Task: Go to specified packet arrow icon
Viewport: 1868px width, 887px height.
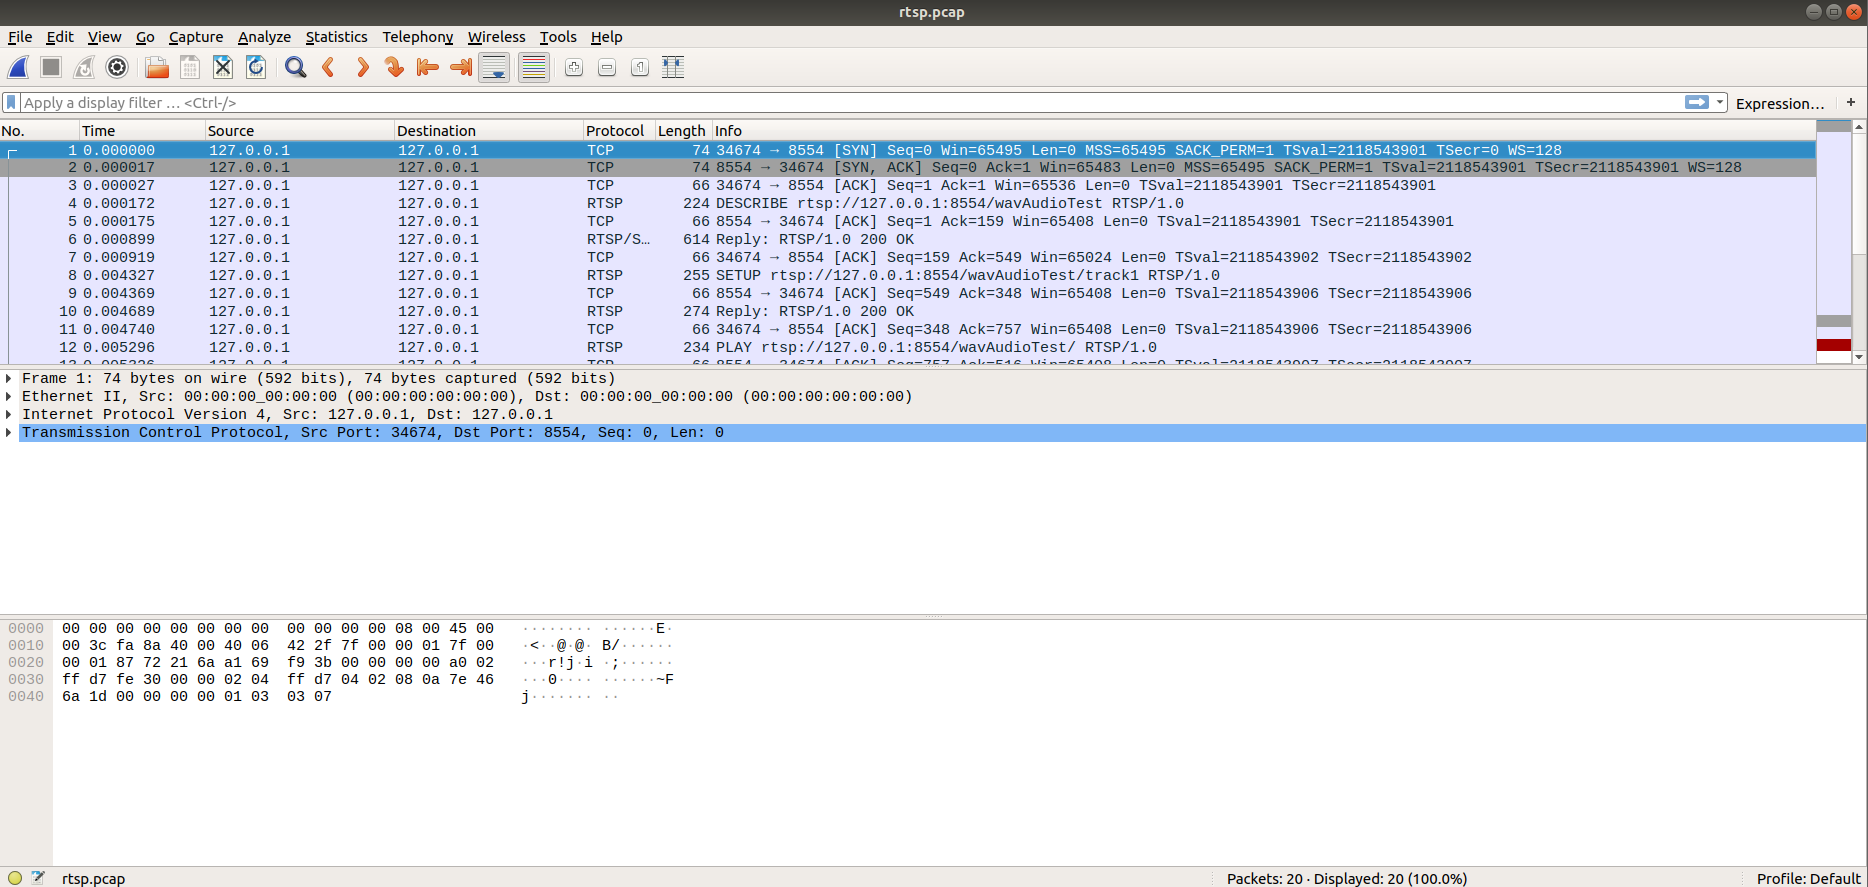Action: (395, 68)
